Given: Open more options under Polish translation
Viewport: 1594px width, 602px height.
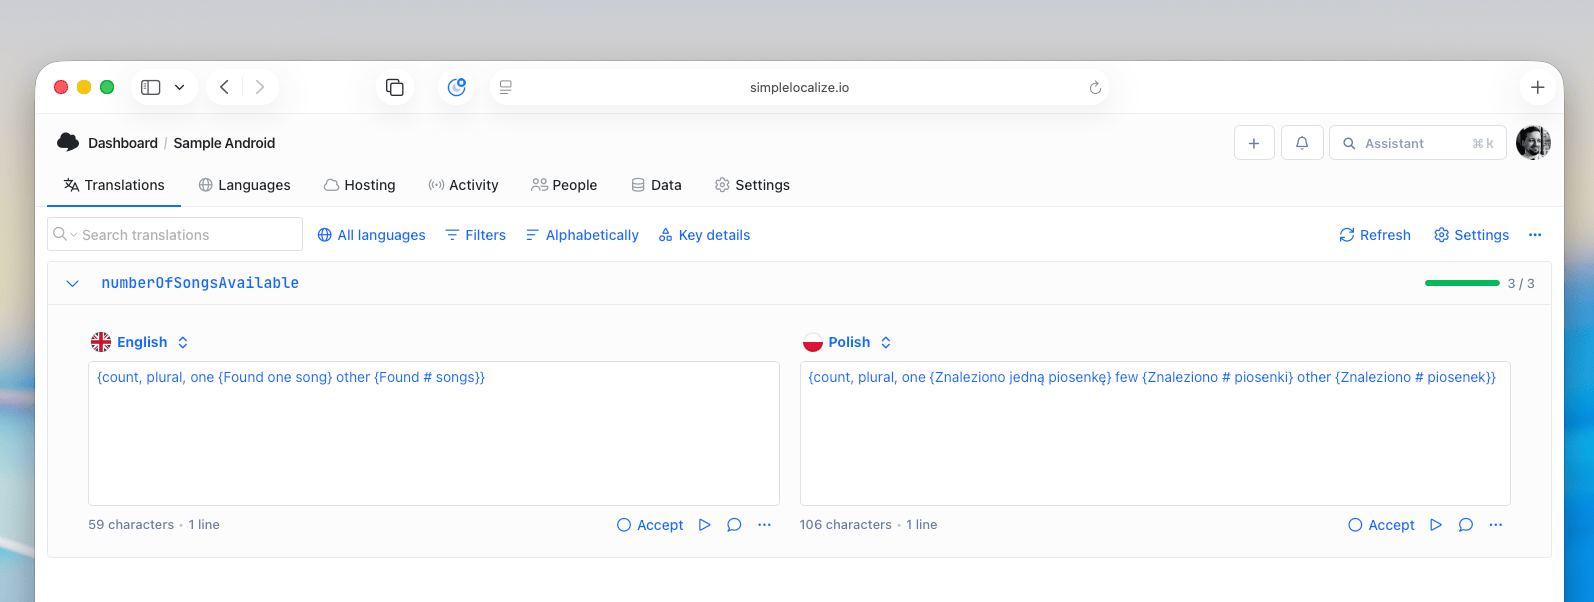Looking at the screenshot, I should point(1495,525).
